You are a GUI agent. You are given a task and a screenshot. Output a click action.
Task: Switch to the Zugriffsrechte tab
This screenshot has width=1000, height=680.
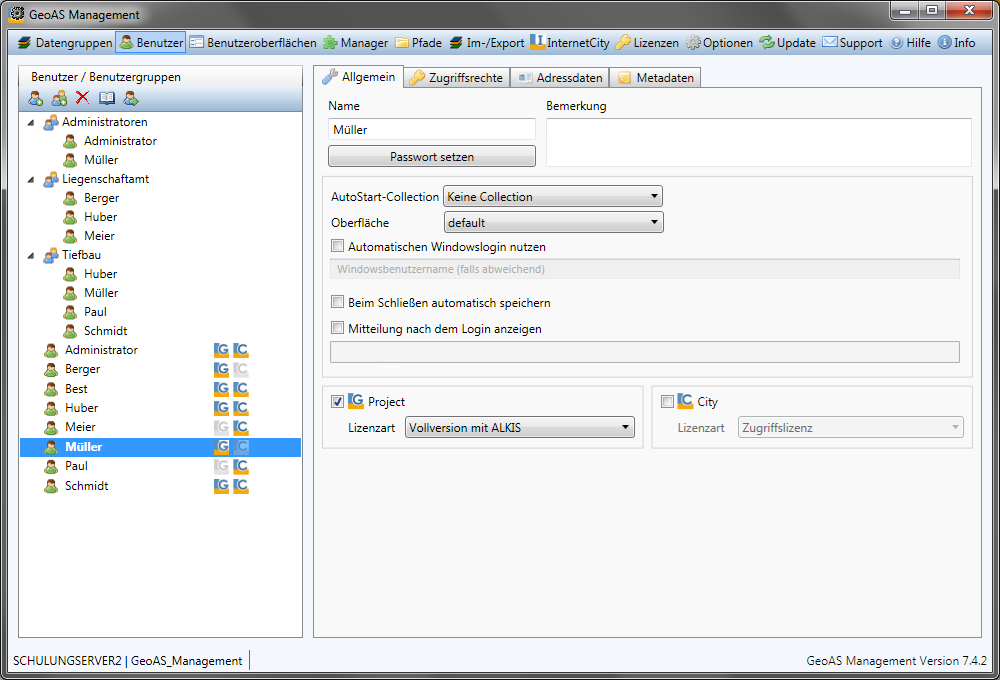(456, 78)
